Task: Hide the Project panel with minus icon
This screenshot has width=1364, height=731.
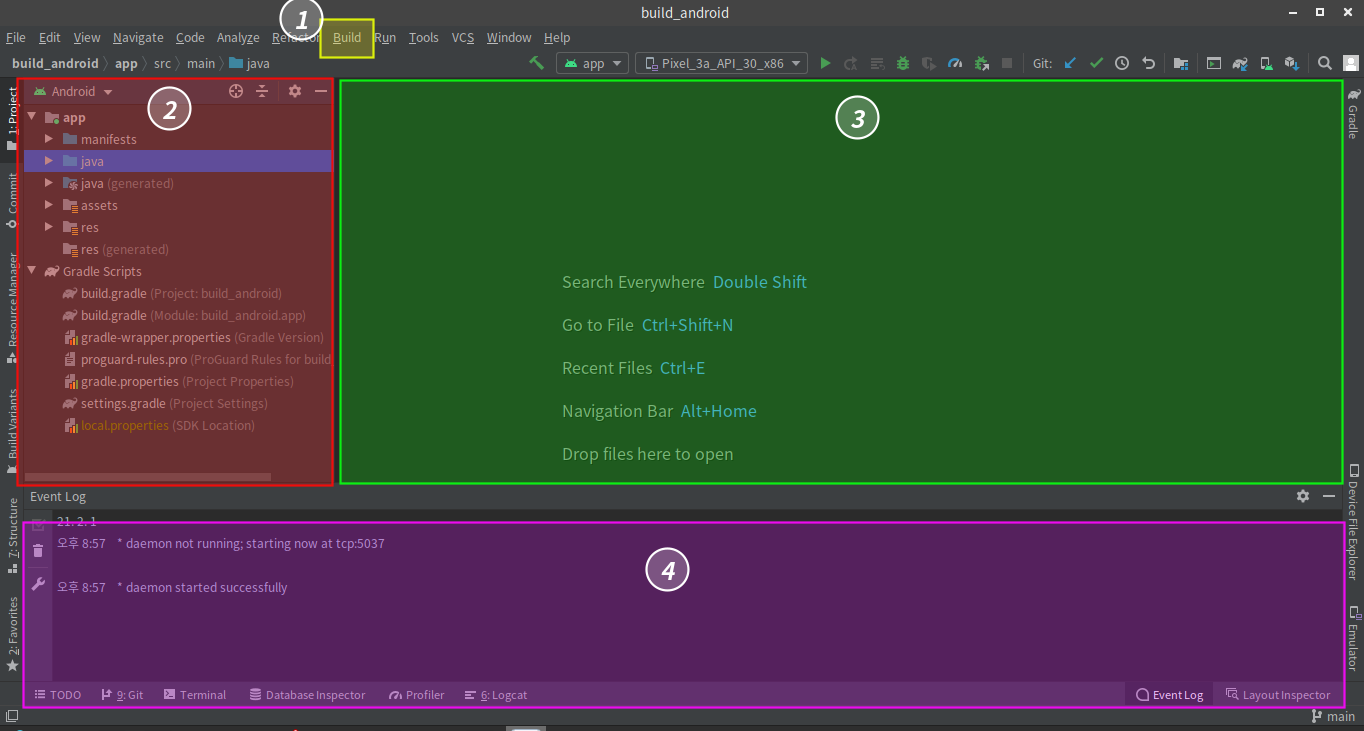Action: (321, 91)
